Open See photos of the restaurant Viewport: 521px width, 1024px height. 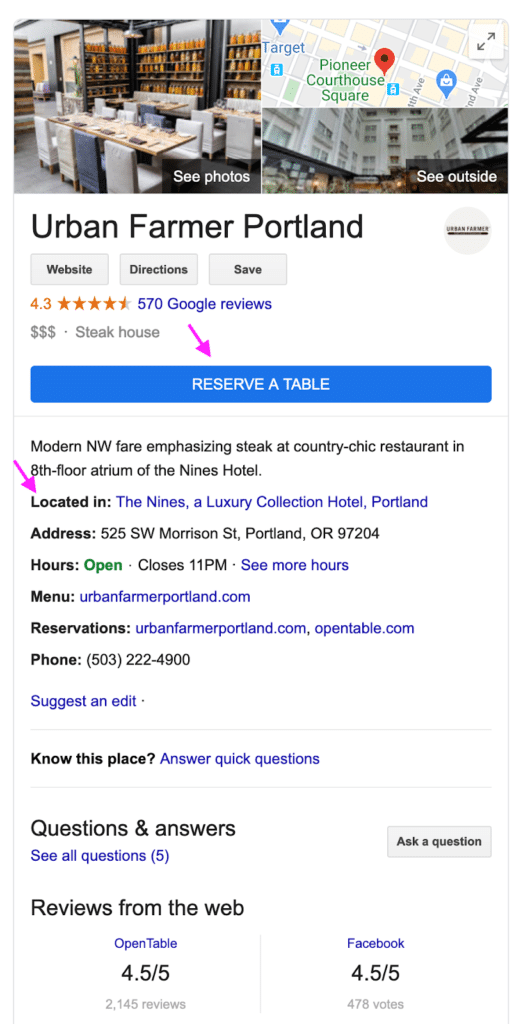pyautogui.click(x=212, y=176)
